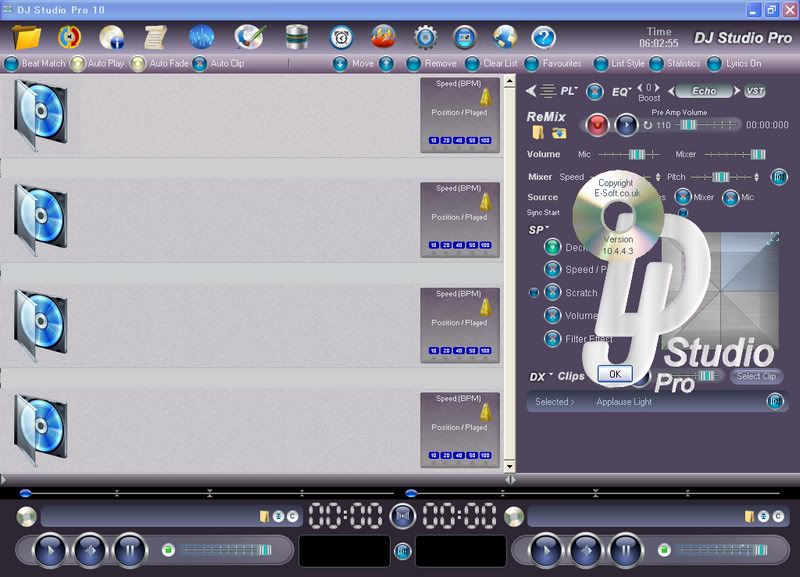Image resolution: width=800 pixels, height=577 pixels.
Task: Click the Select Clip button
Action: (756, 377)
